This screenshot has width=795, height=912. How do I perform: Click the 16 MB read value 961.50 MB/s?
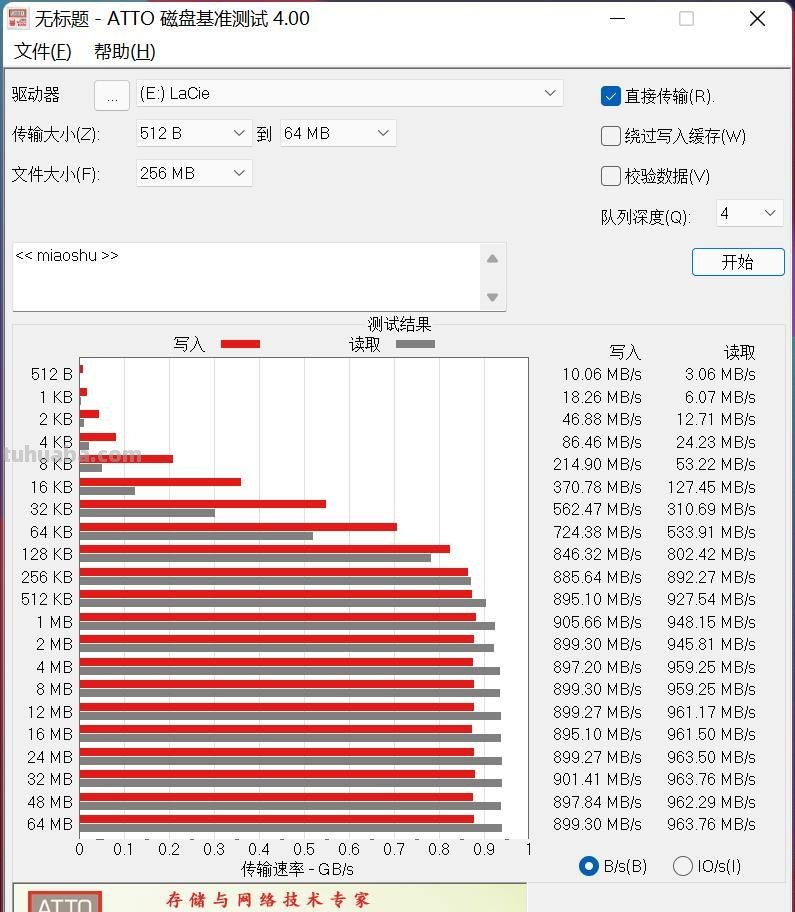point(711,734)
